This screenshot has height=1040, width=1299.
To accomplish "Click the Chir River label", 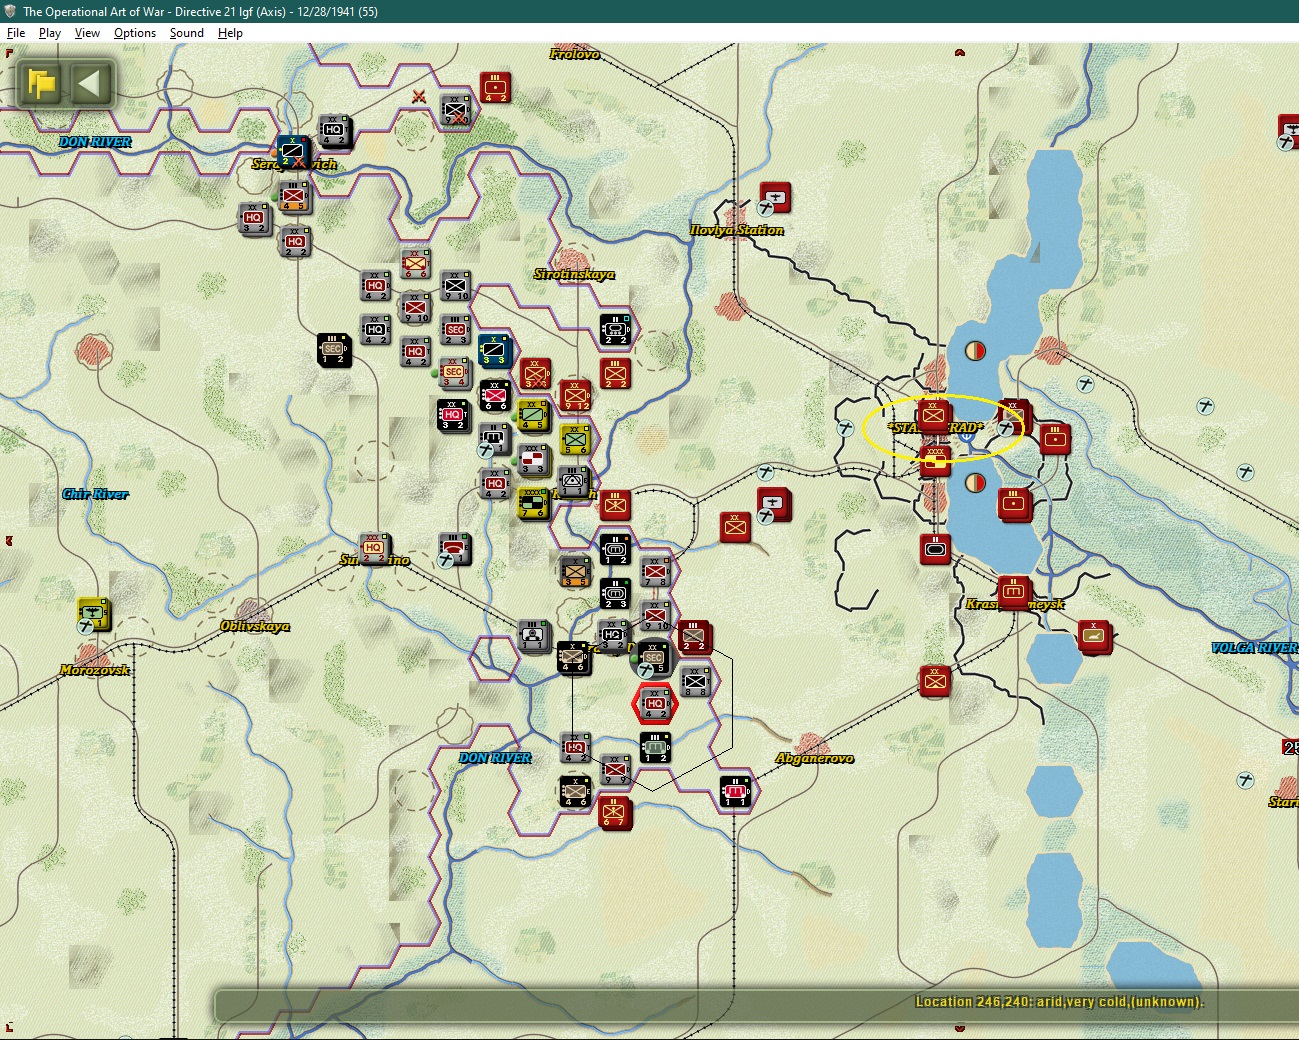I will pos(95,494).
